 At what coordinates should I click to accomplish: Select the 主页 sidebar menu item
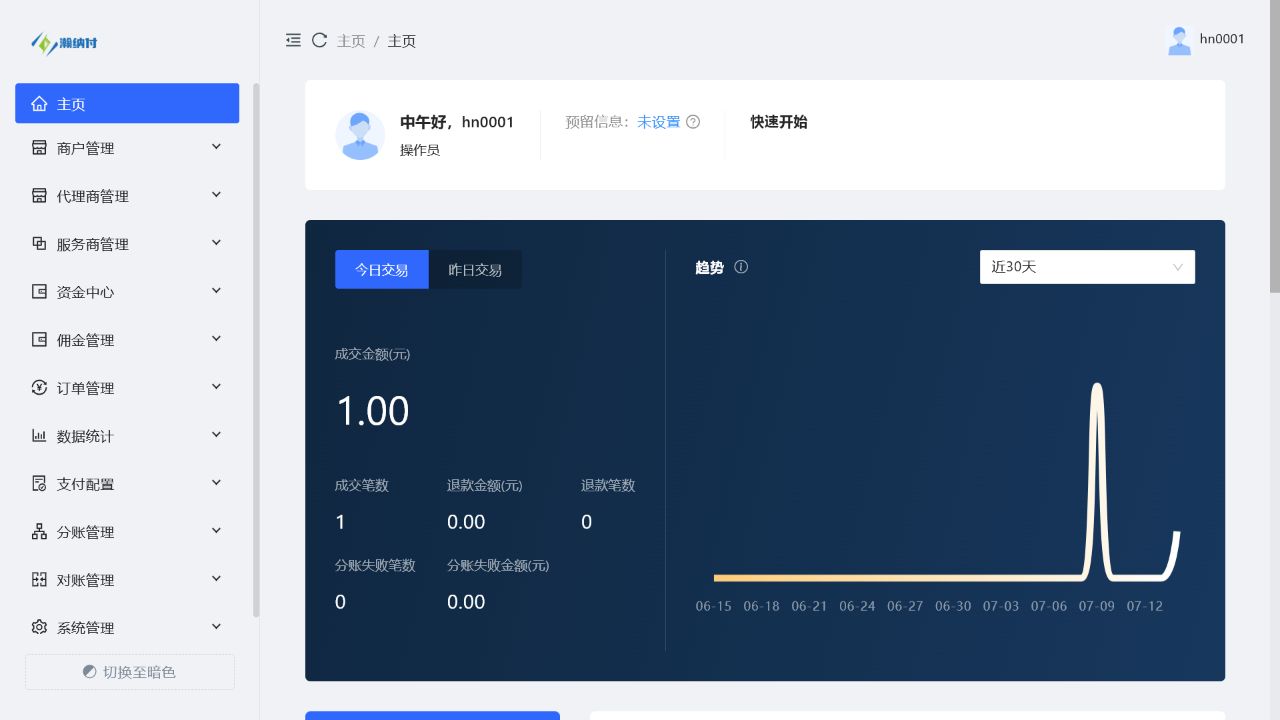127,103
